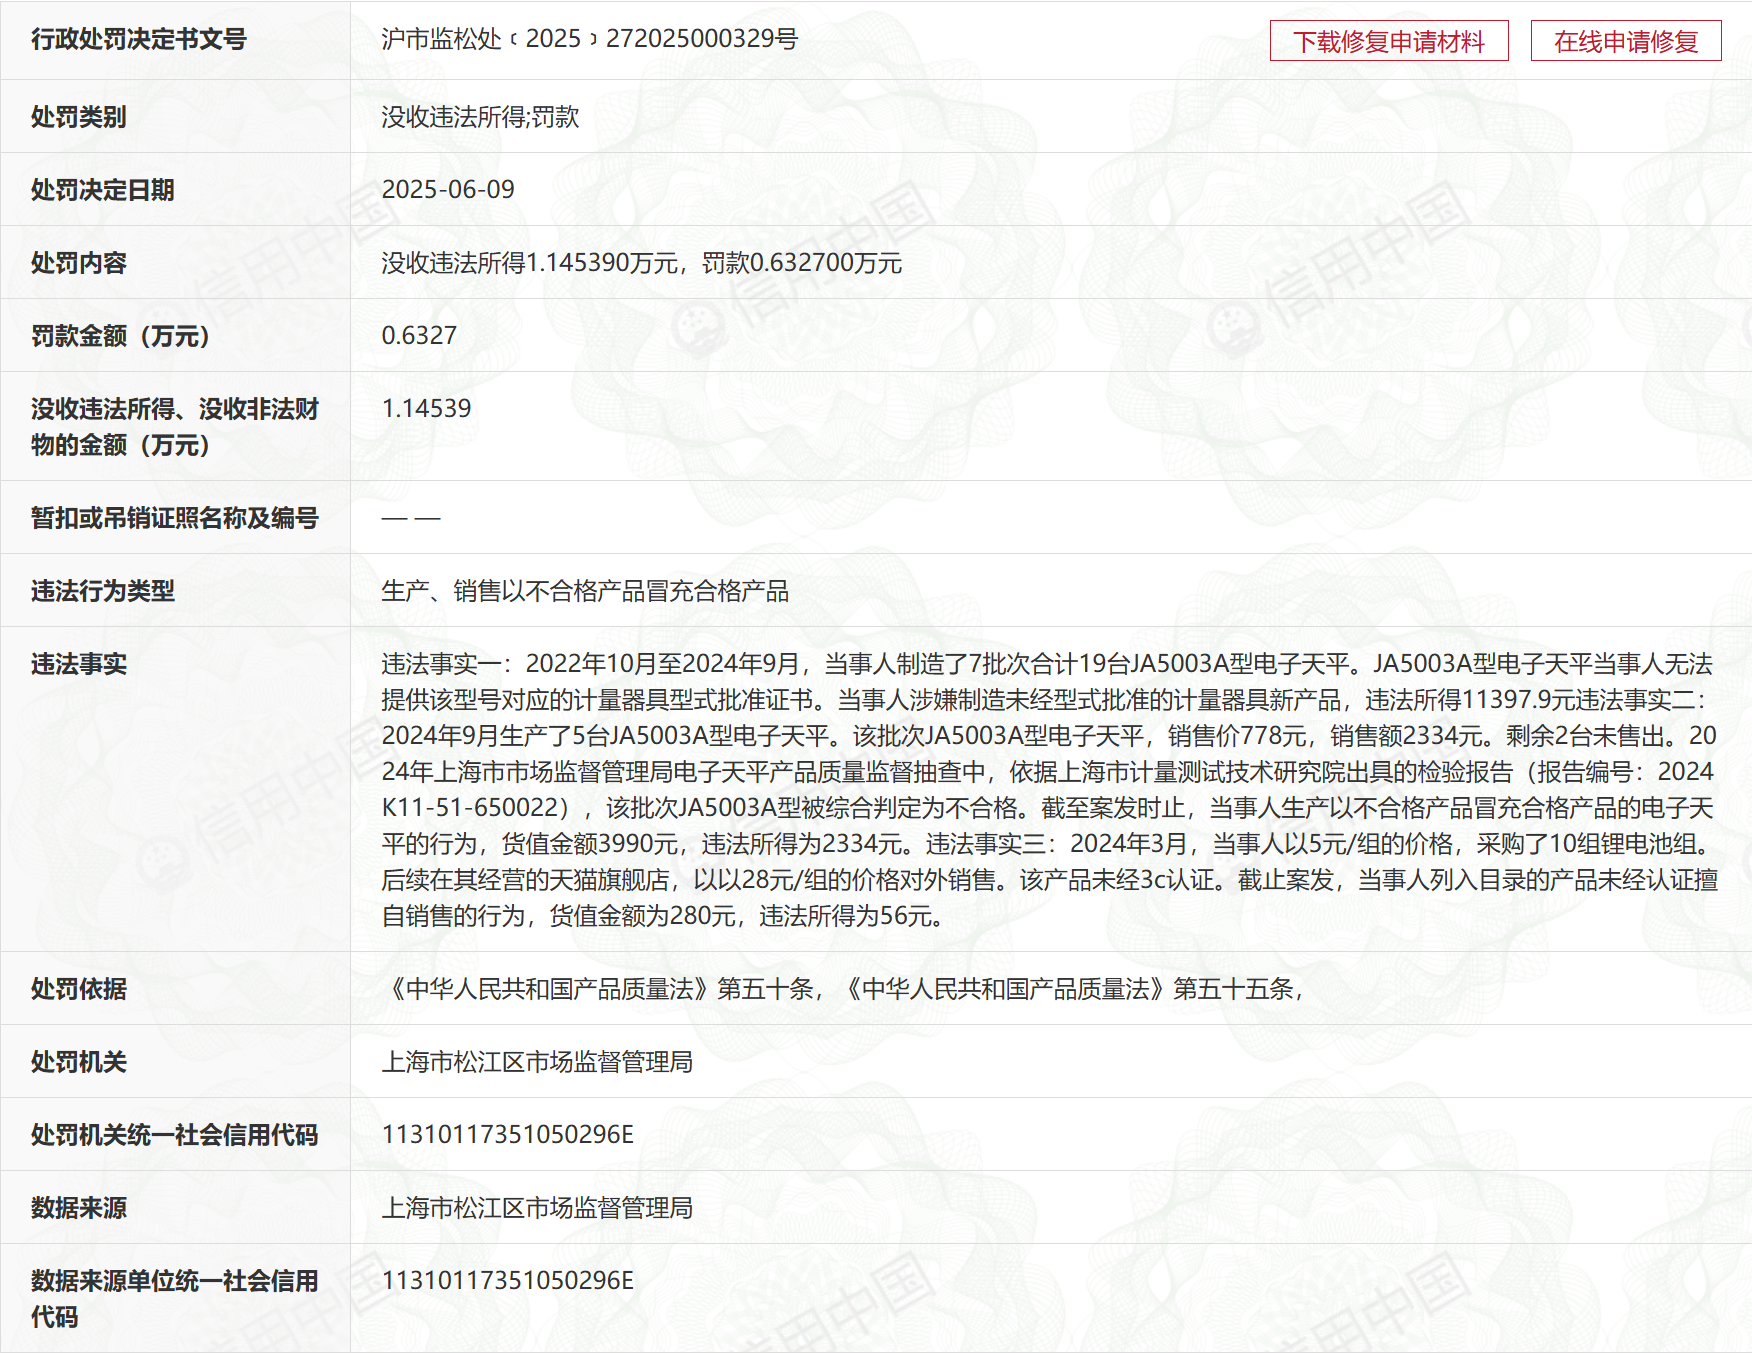1752x1353 pixels.
Task: Click the fine amount value 0.6327
Action: point(419,335)
